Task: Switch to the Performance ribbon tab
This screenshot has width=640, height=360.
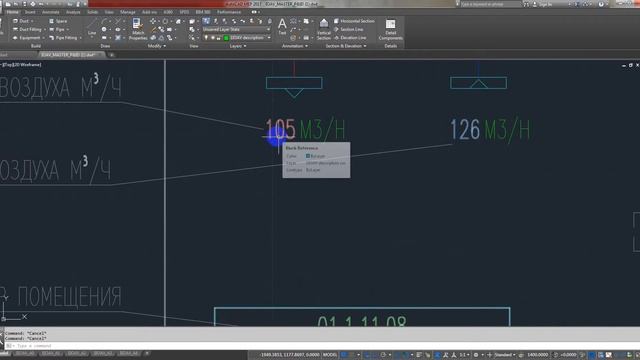Action: pyautogui.click(x=229, y=12)
